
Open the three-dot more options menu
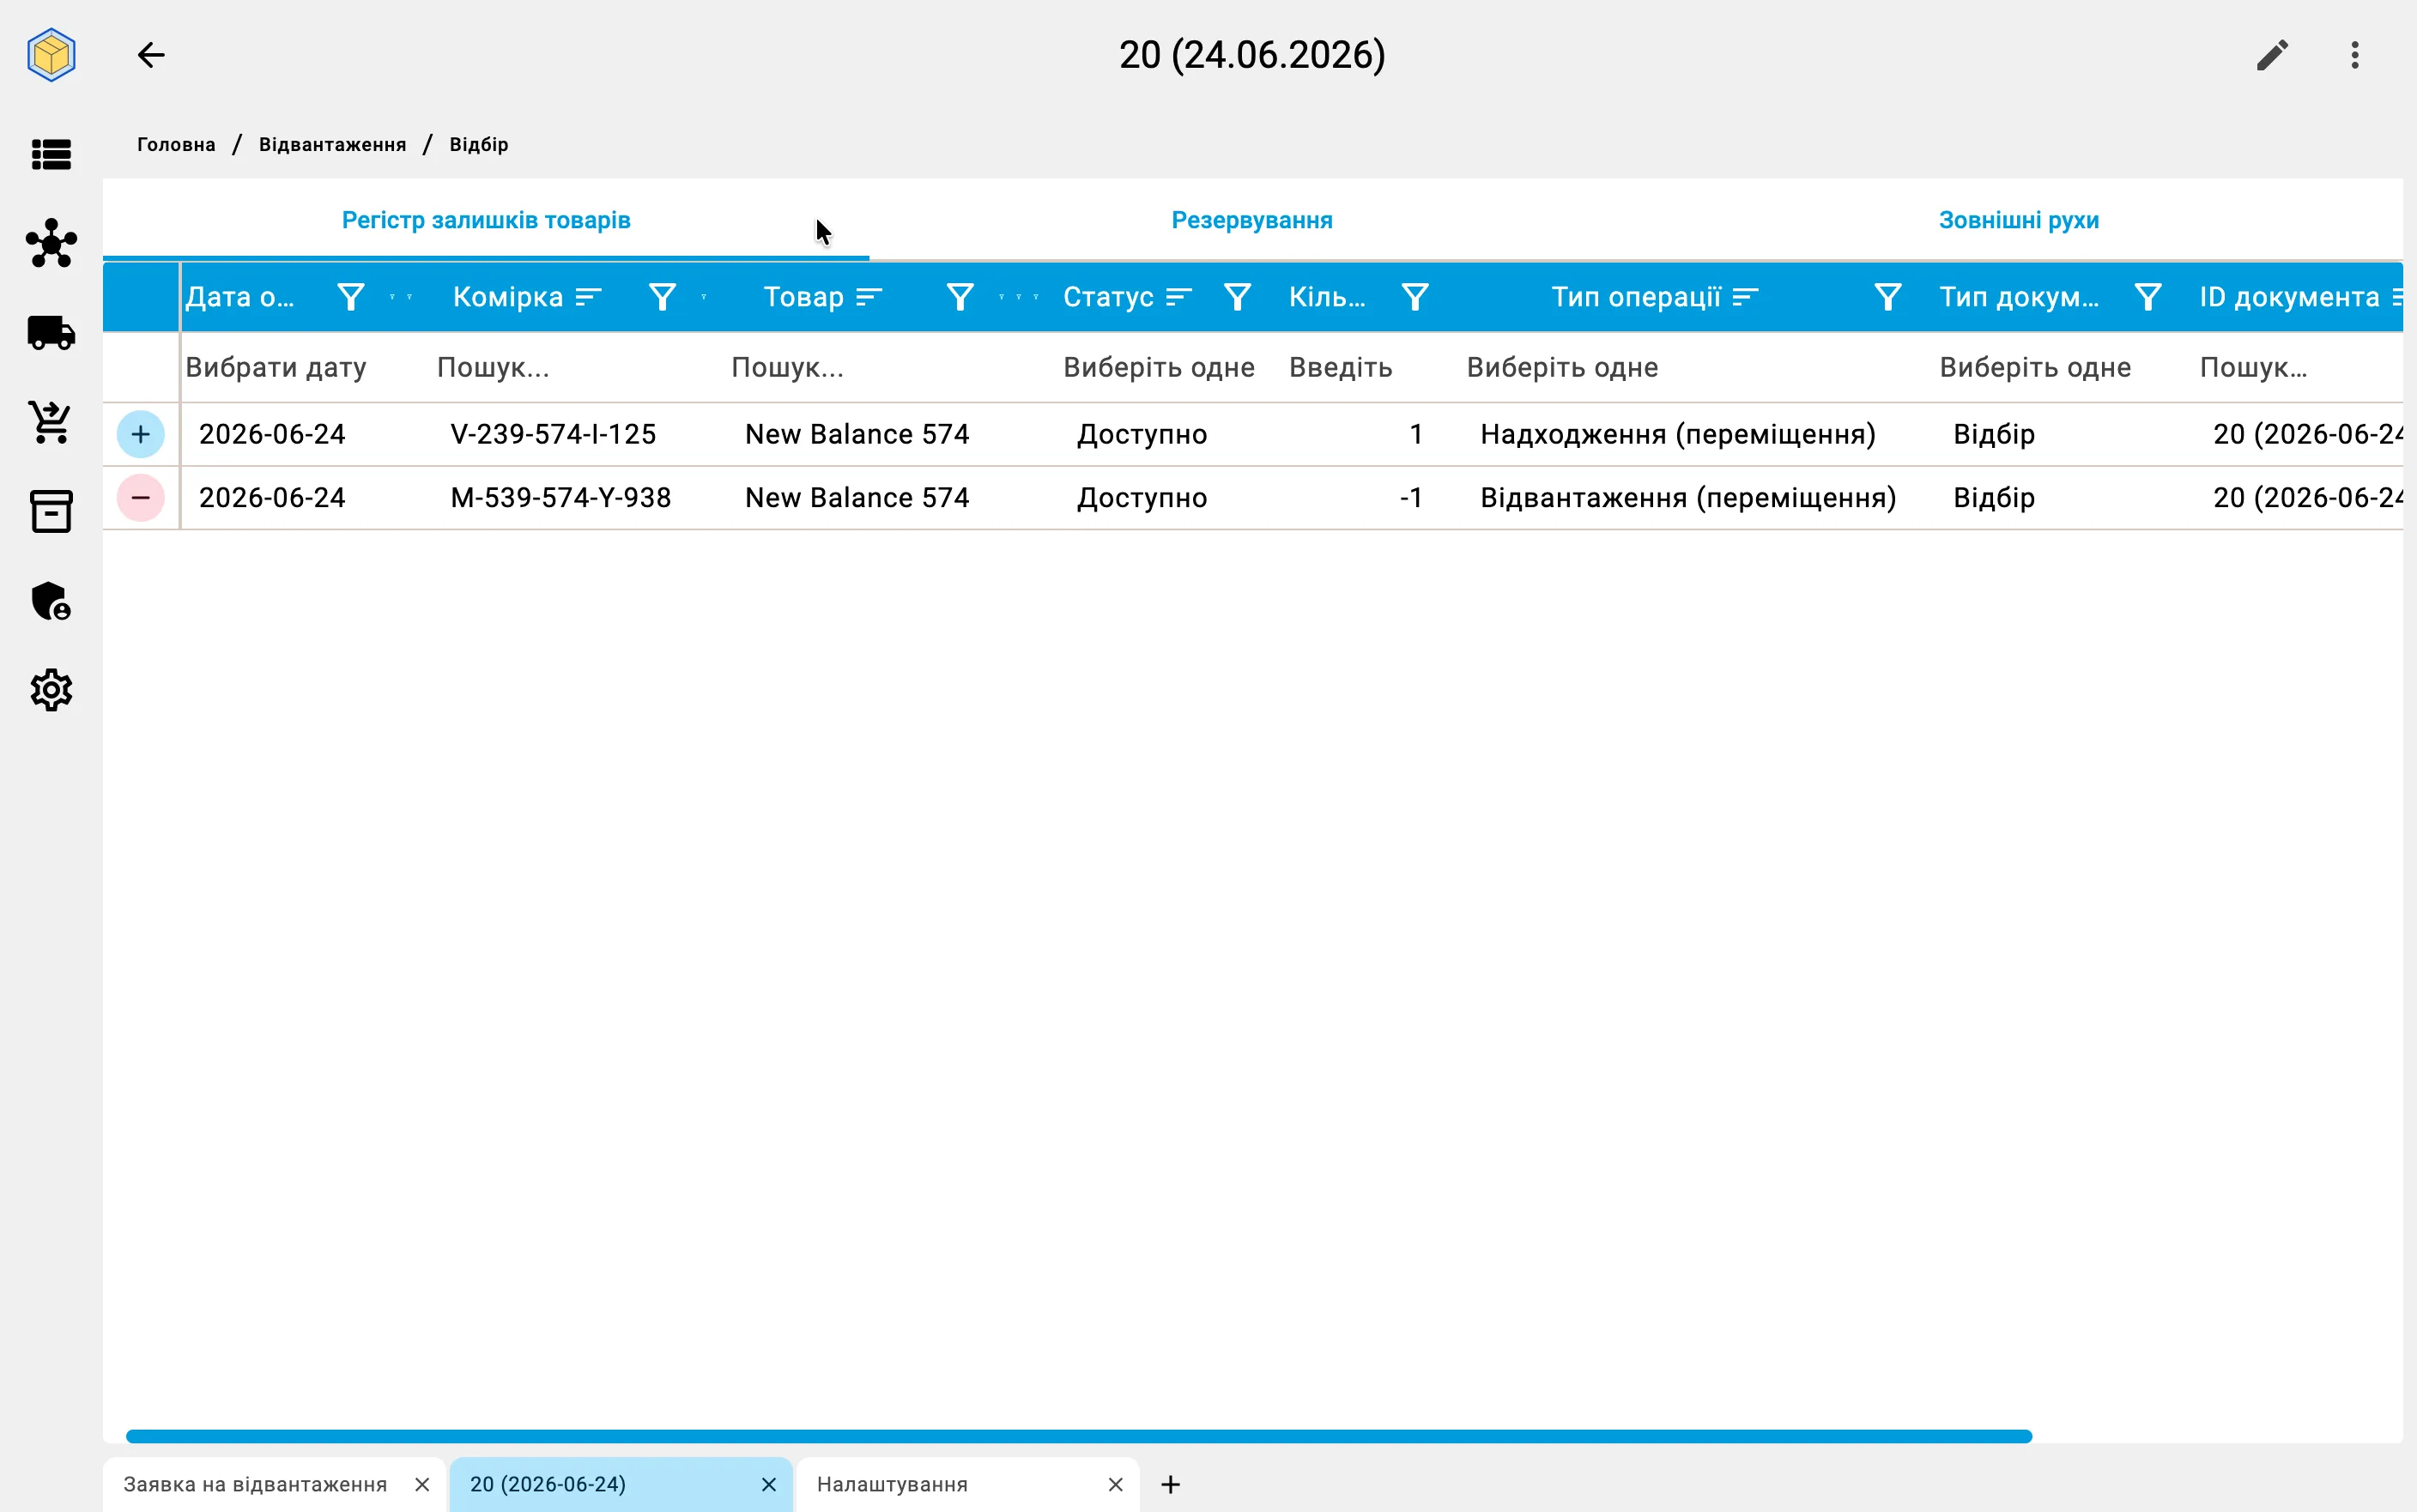(x=2355, y=55)
